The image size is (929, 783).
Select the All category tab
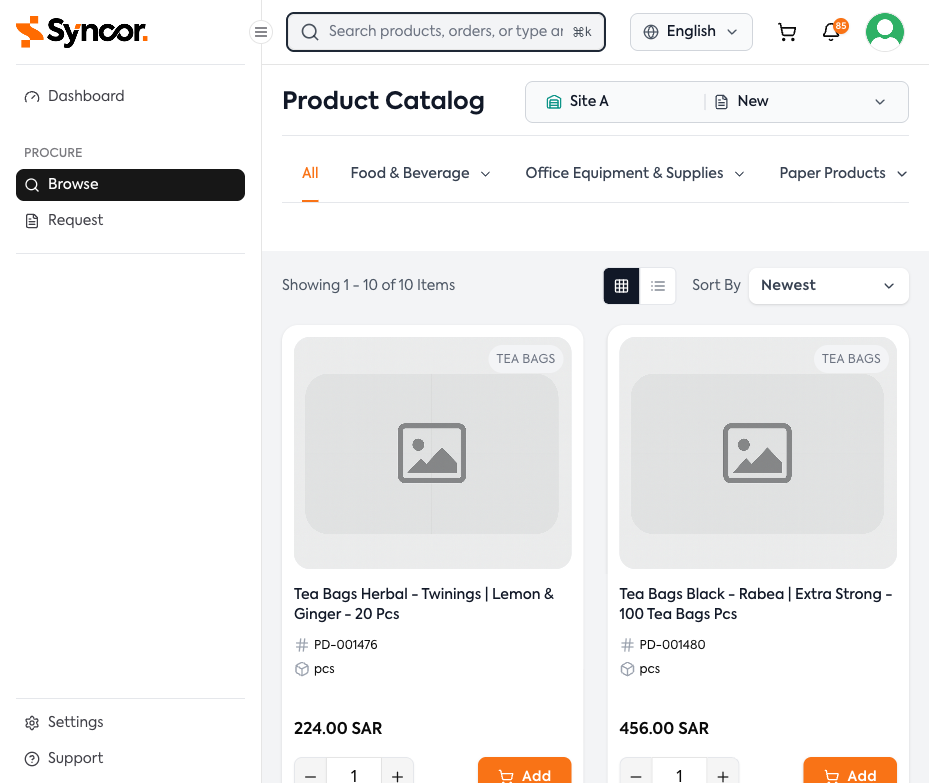coord(310,172)
